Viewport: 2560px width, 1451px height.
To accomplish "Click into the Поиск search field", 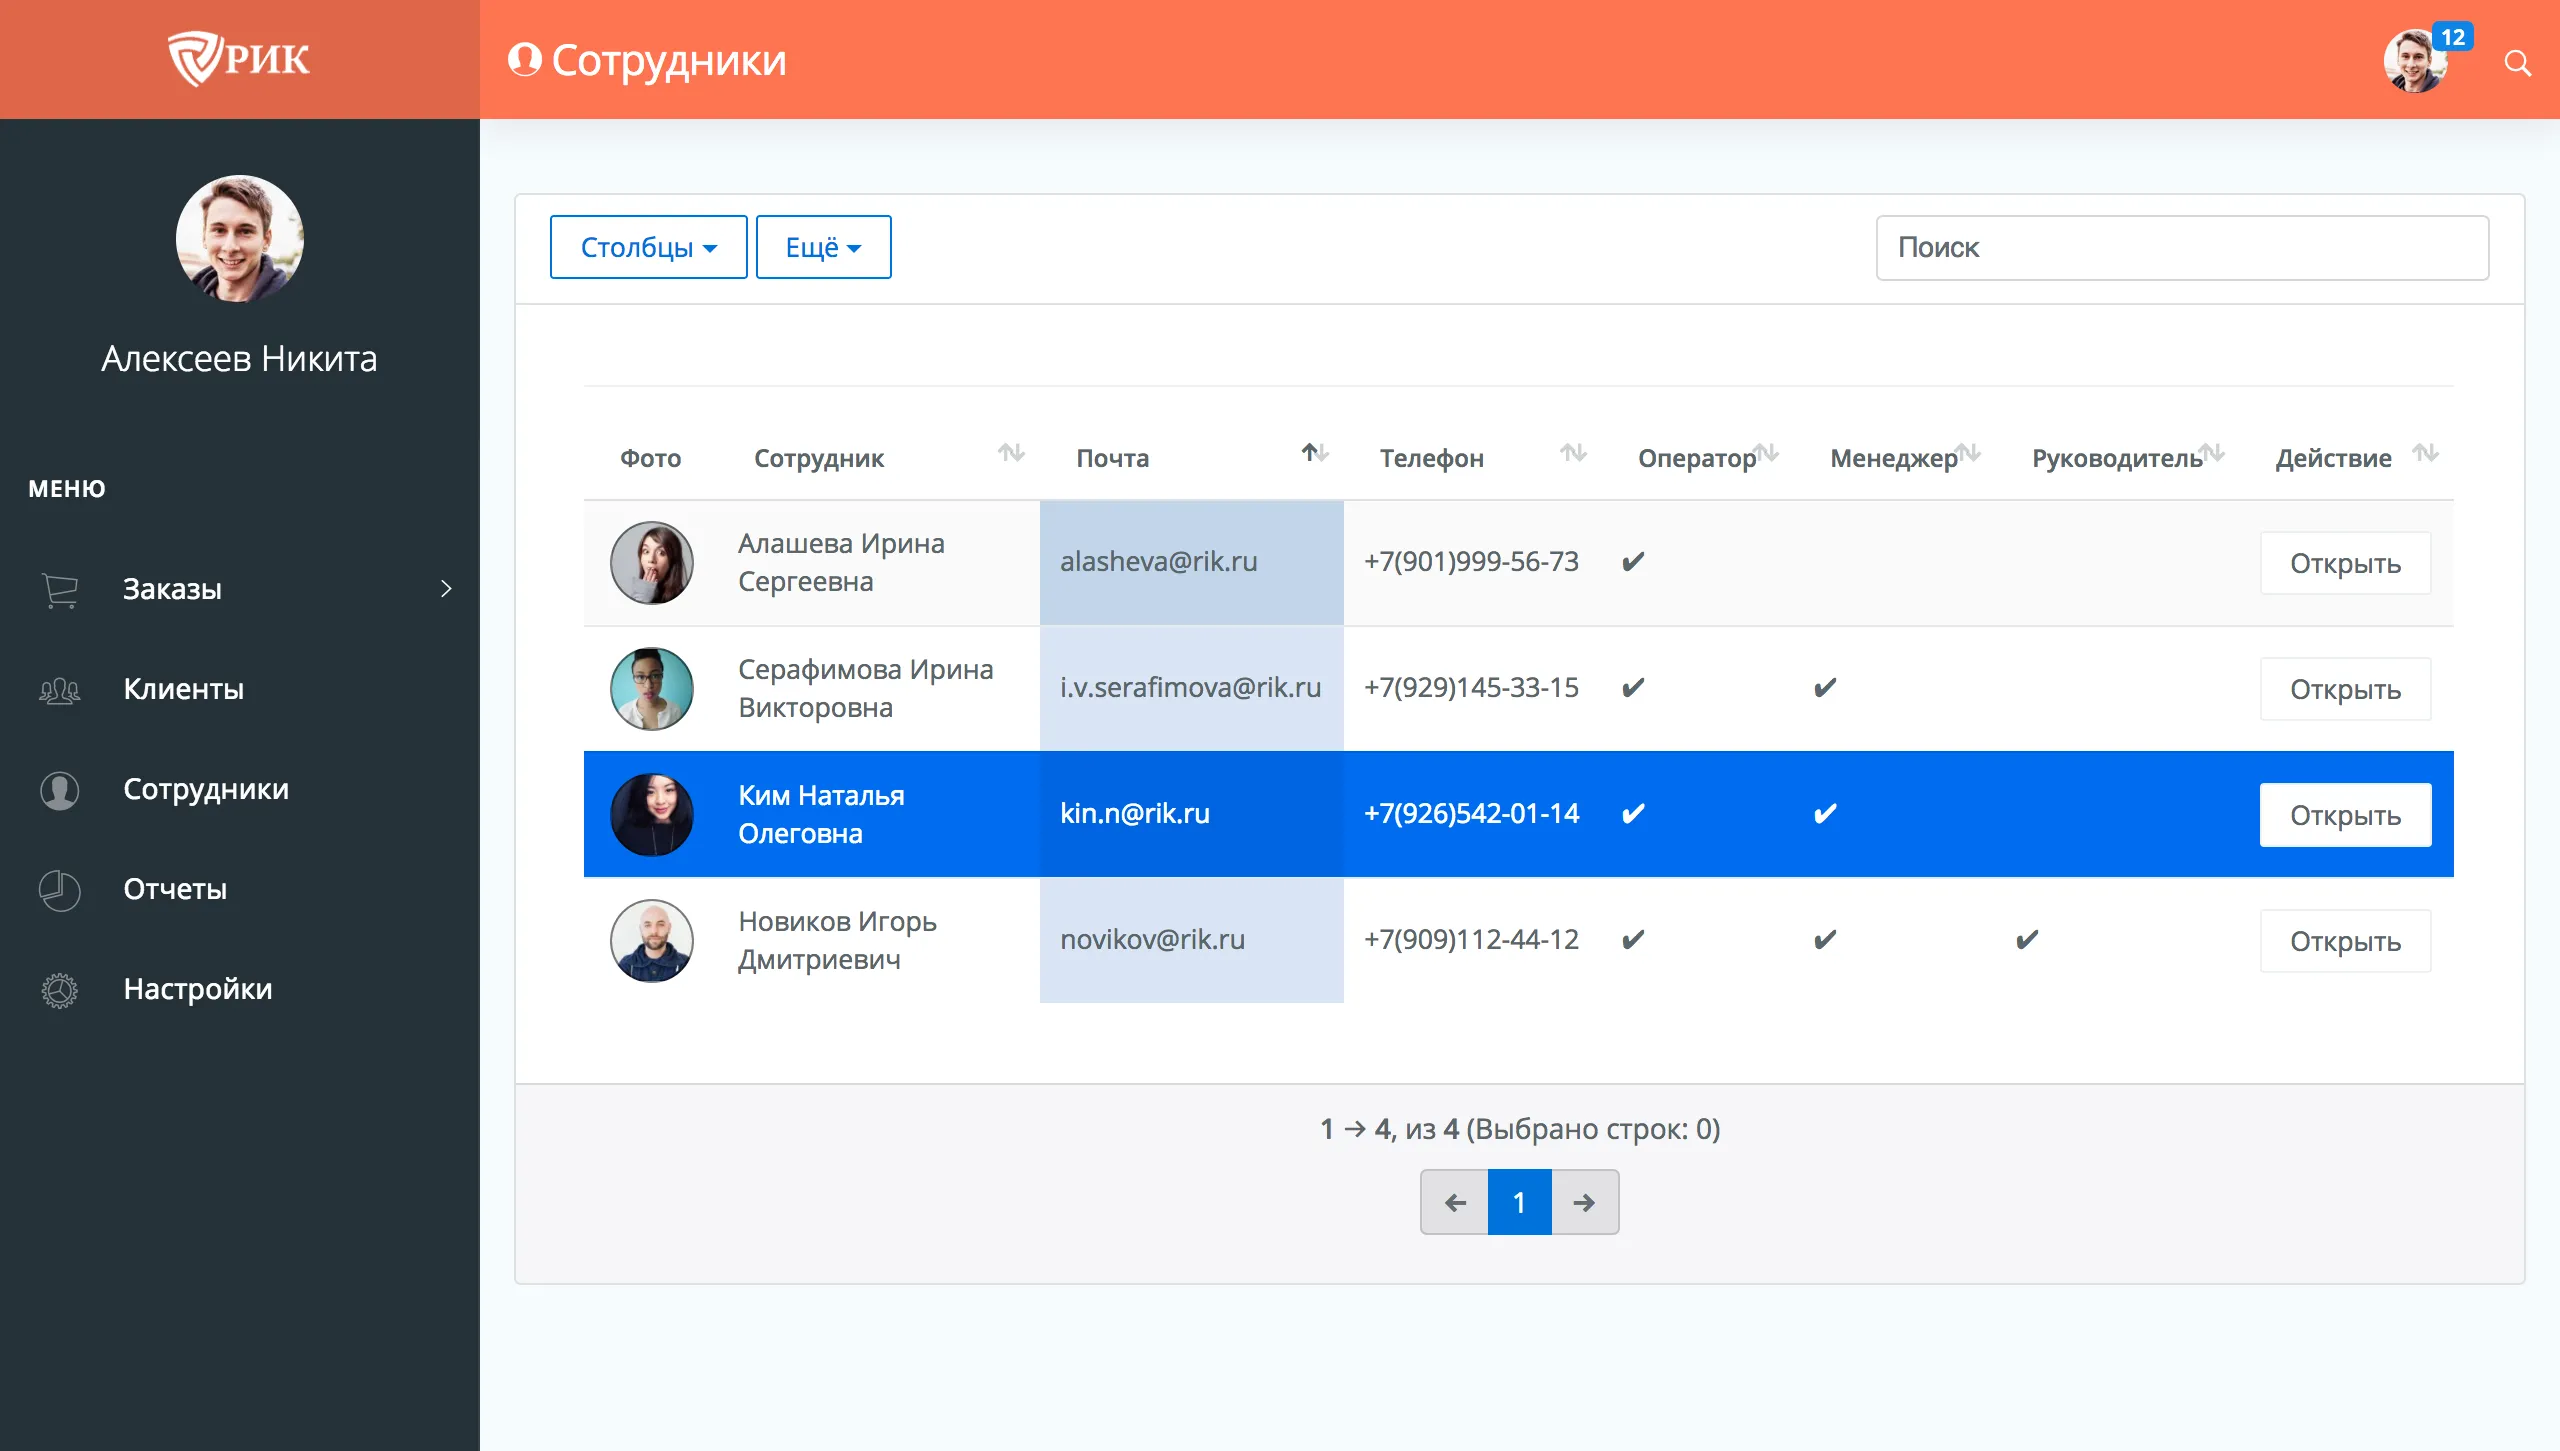I will point(2182,248).
